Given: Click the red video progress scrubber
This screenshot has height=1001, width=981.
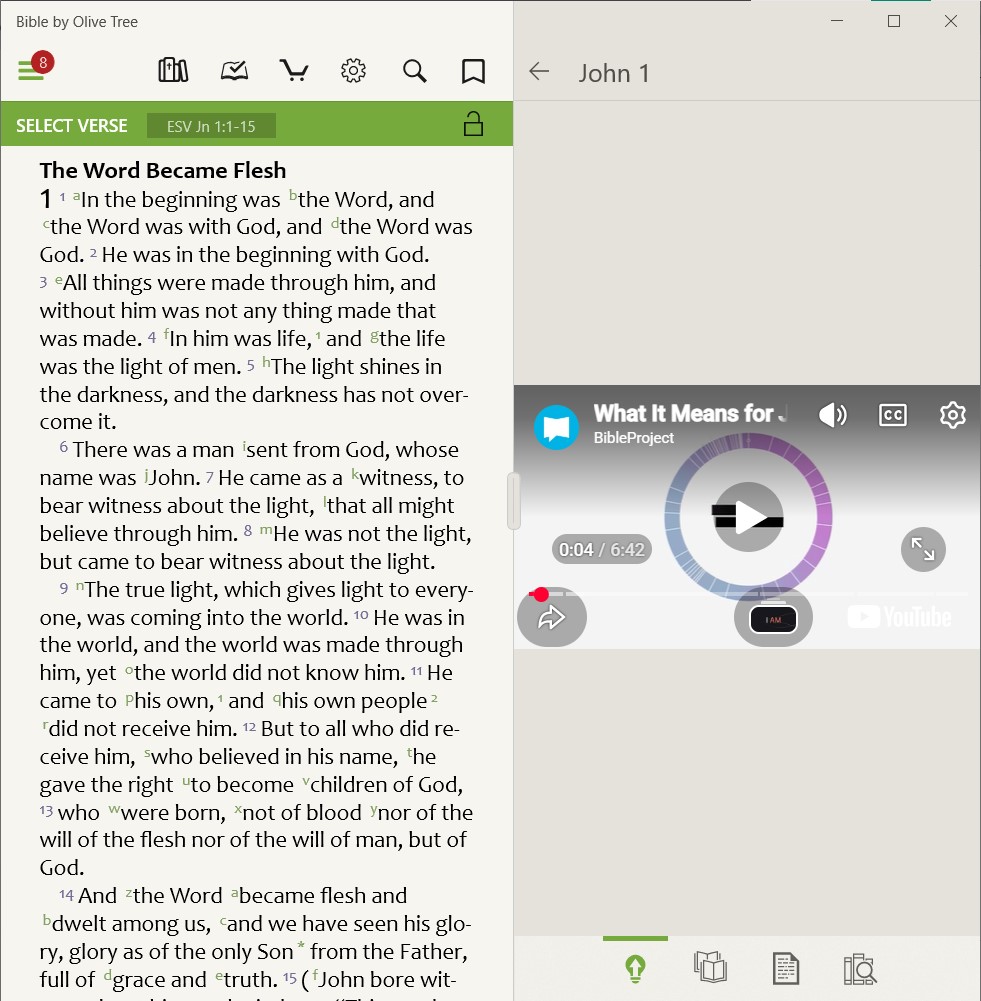Looking at the screenshot, I should pos(541,594).
